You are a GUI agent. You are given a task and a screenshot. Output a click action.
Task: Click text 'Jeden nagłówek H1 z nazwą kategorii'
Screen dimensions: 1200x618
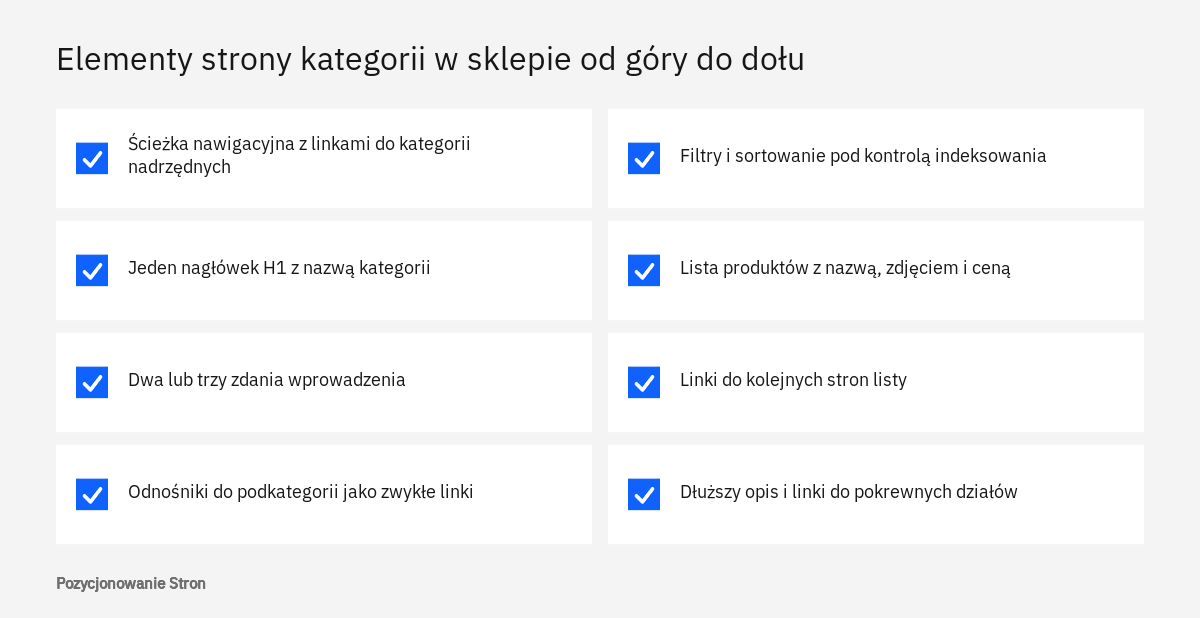pos(279,268)
